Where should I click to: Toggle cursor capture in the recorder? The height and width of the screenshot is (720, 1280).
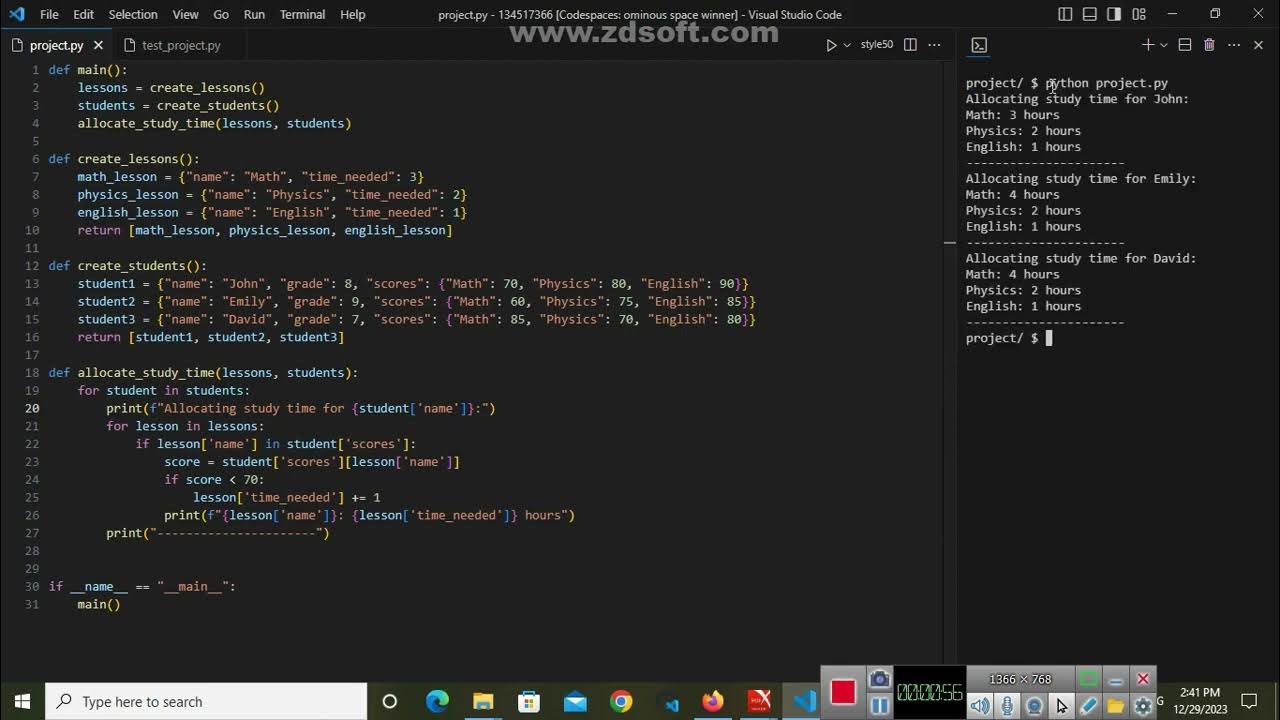pyautogui.click(x=1061, y=706)
